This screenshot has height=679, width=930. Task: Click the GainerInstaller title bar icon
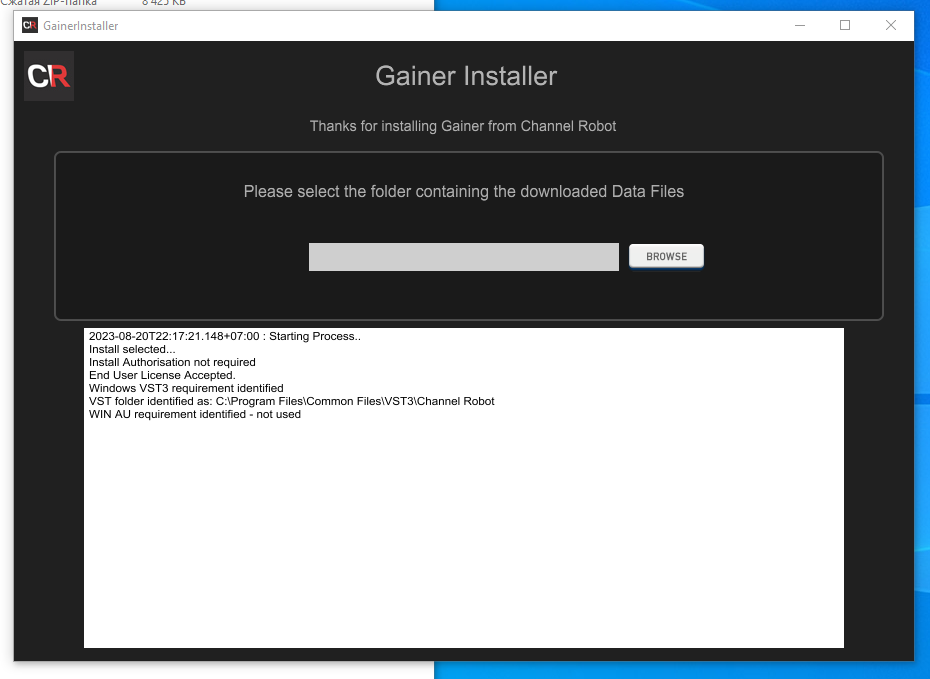30,25
